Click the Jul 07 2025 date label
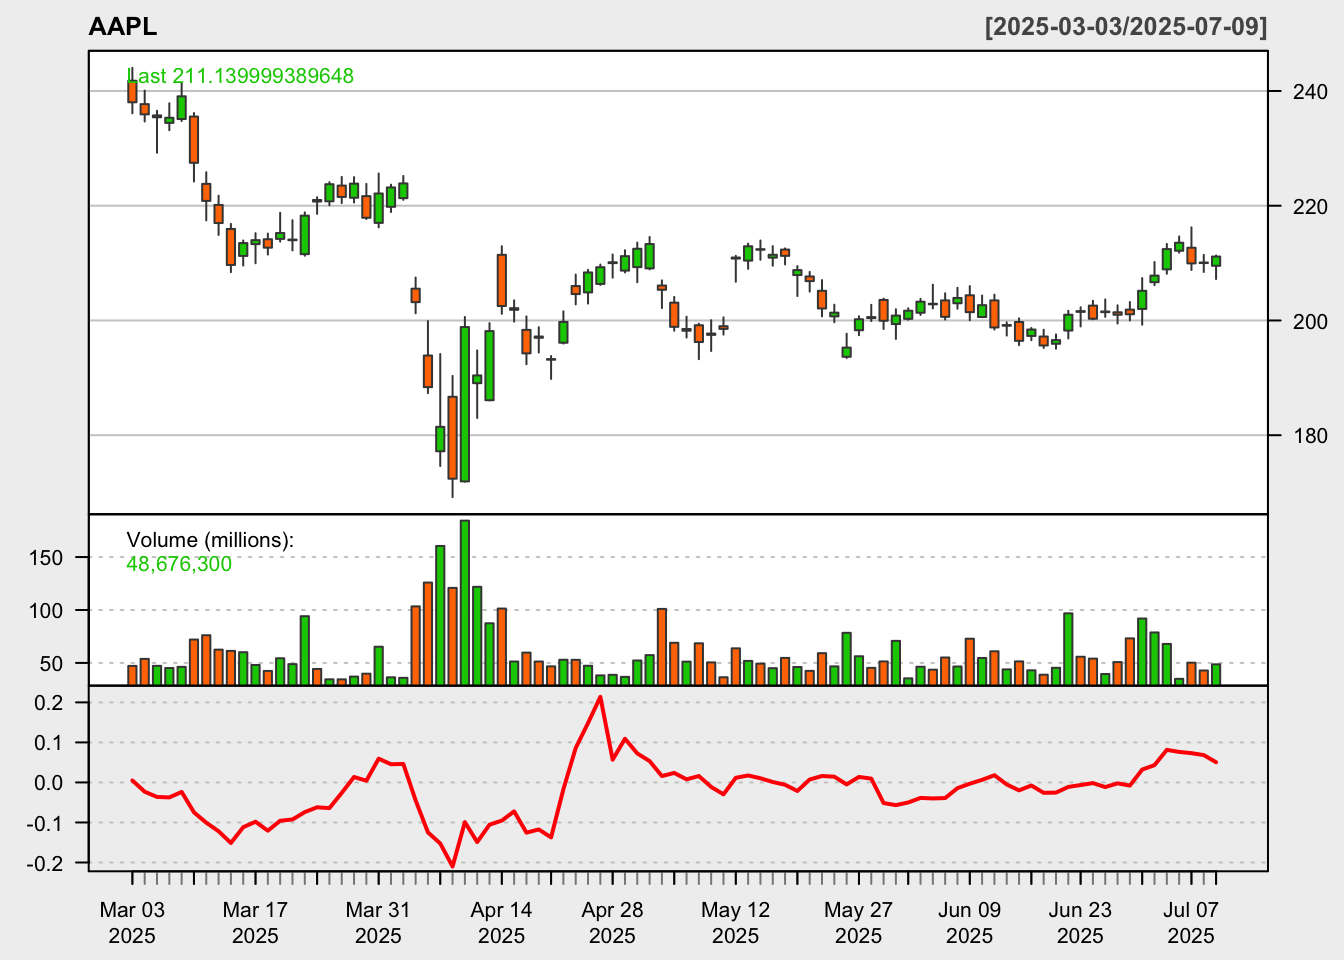 (1191, 923)
